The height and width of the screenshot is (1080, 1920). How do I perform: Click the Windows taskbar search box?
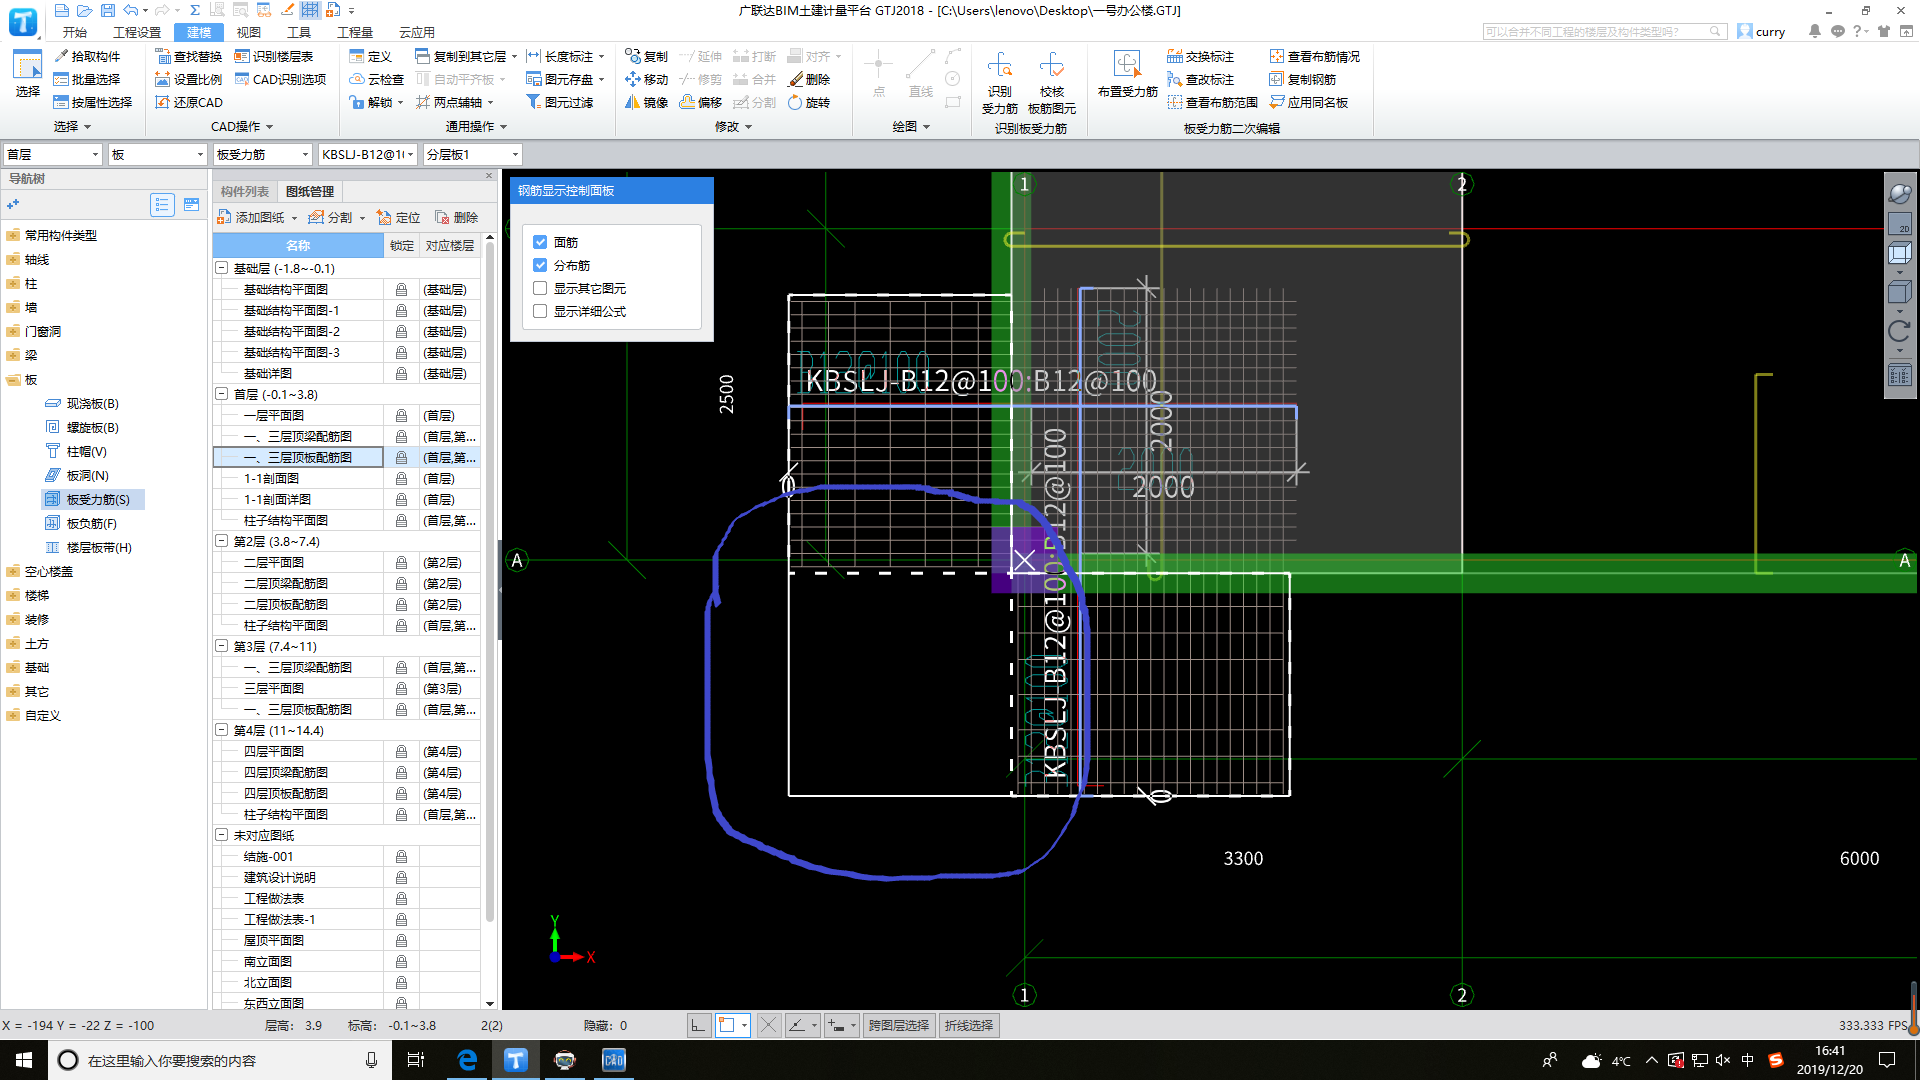220,1060
